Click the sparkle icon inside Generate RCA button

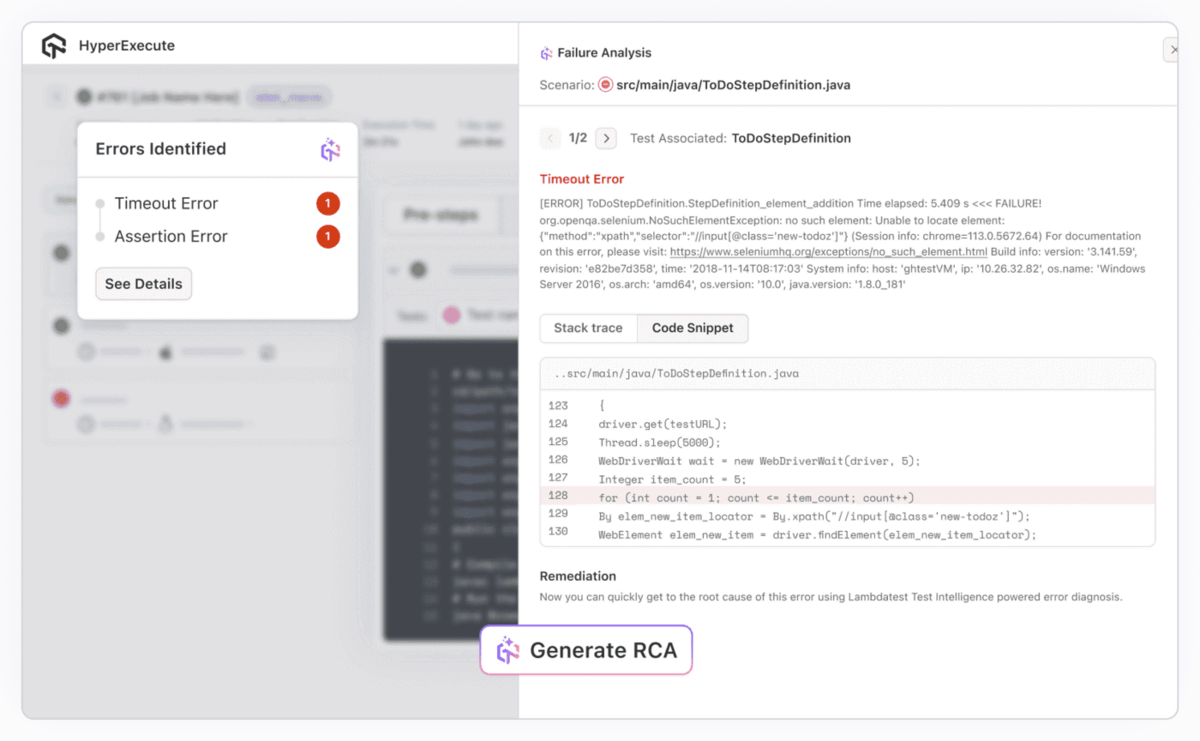[x=508, y=650]
